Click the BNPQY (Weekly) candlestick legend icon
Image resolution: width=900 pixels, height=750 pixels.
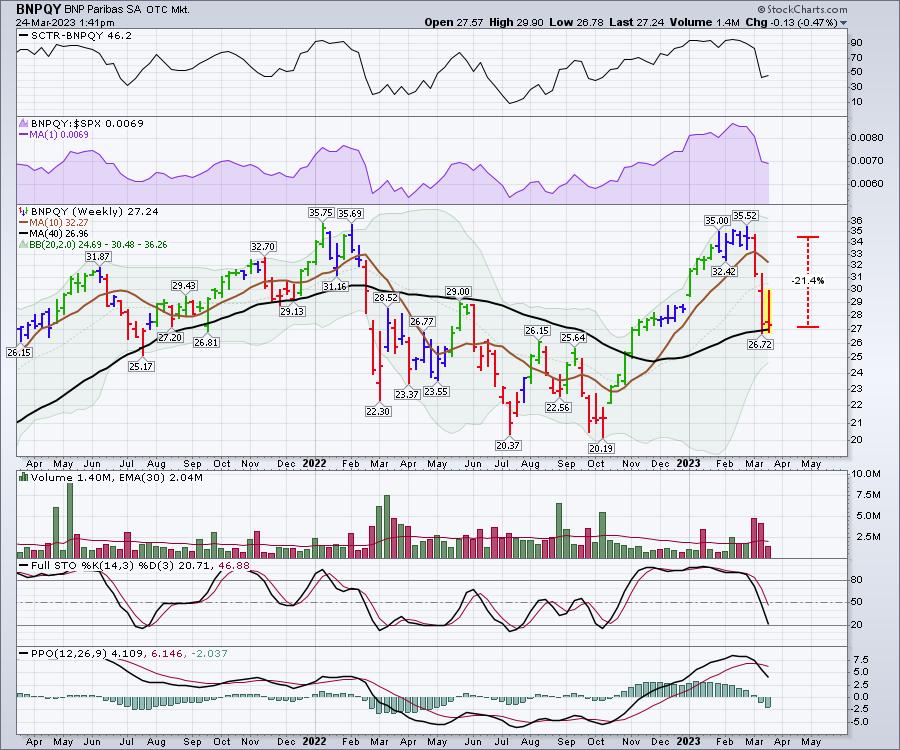(24, 213)
